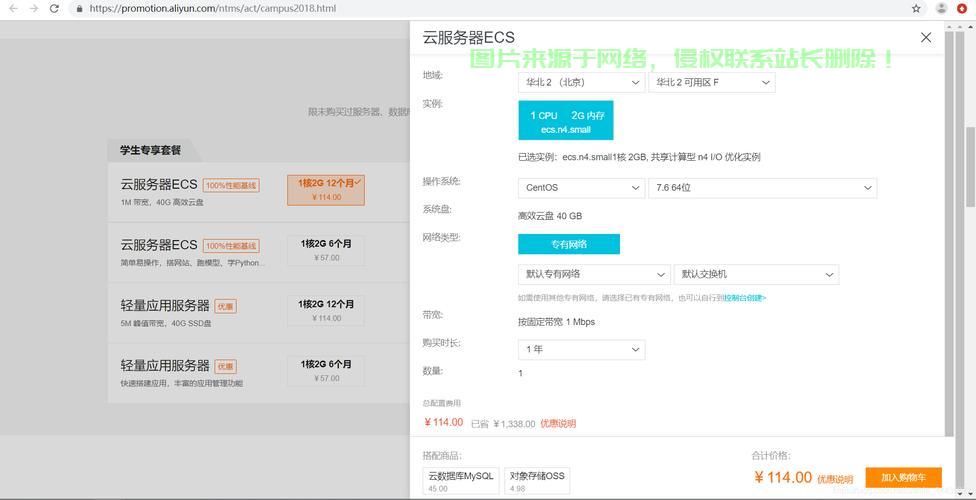976x500 pixels.
Task: Click the red browser extension icon
Action: click(x=963, y=8)
